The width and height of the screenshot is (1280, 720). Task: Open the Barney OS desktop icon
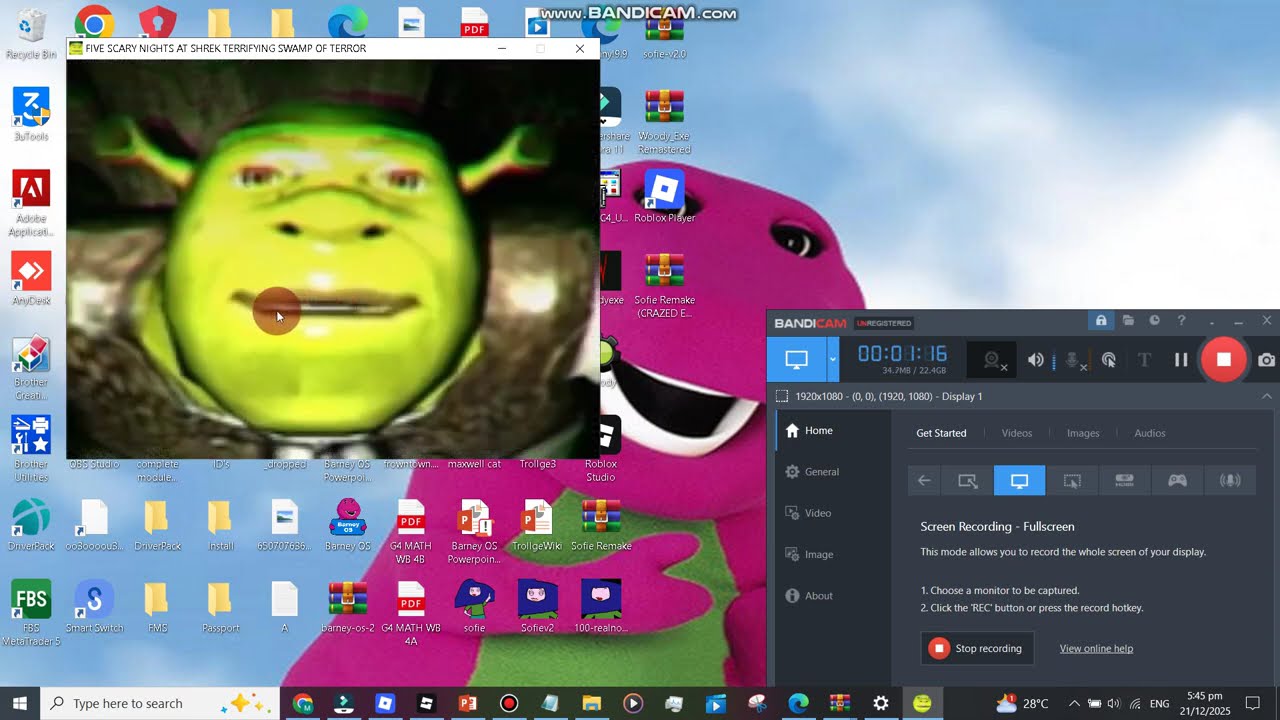[347, 525]
